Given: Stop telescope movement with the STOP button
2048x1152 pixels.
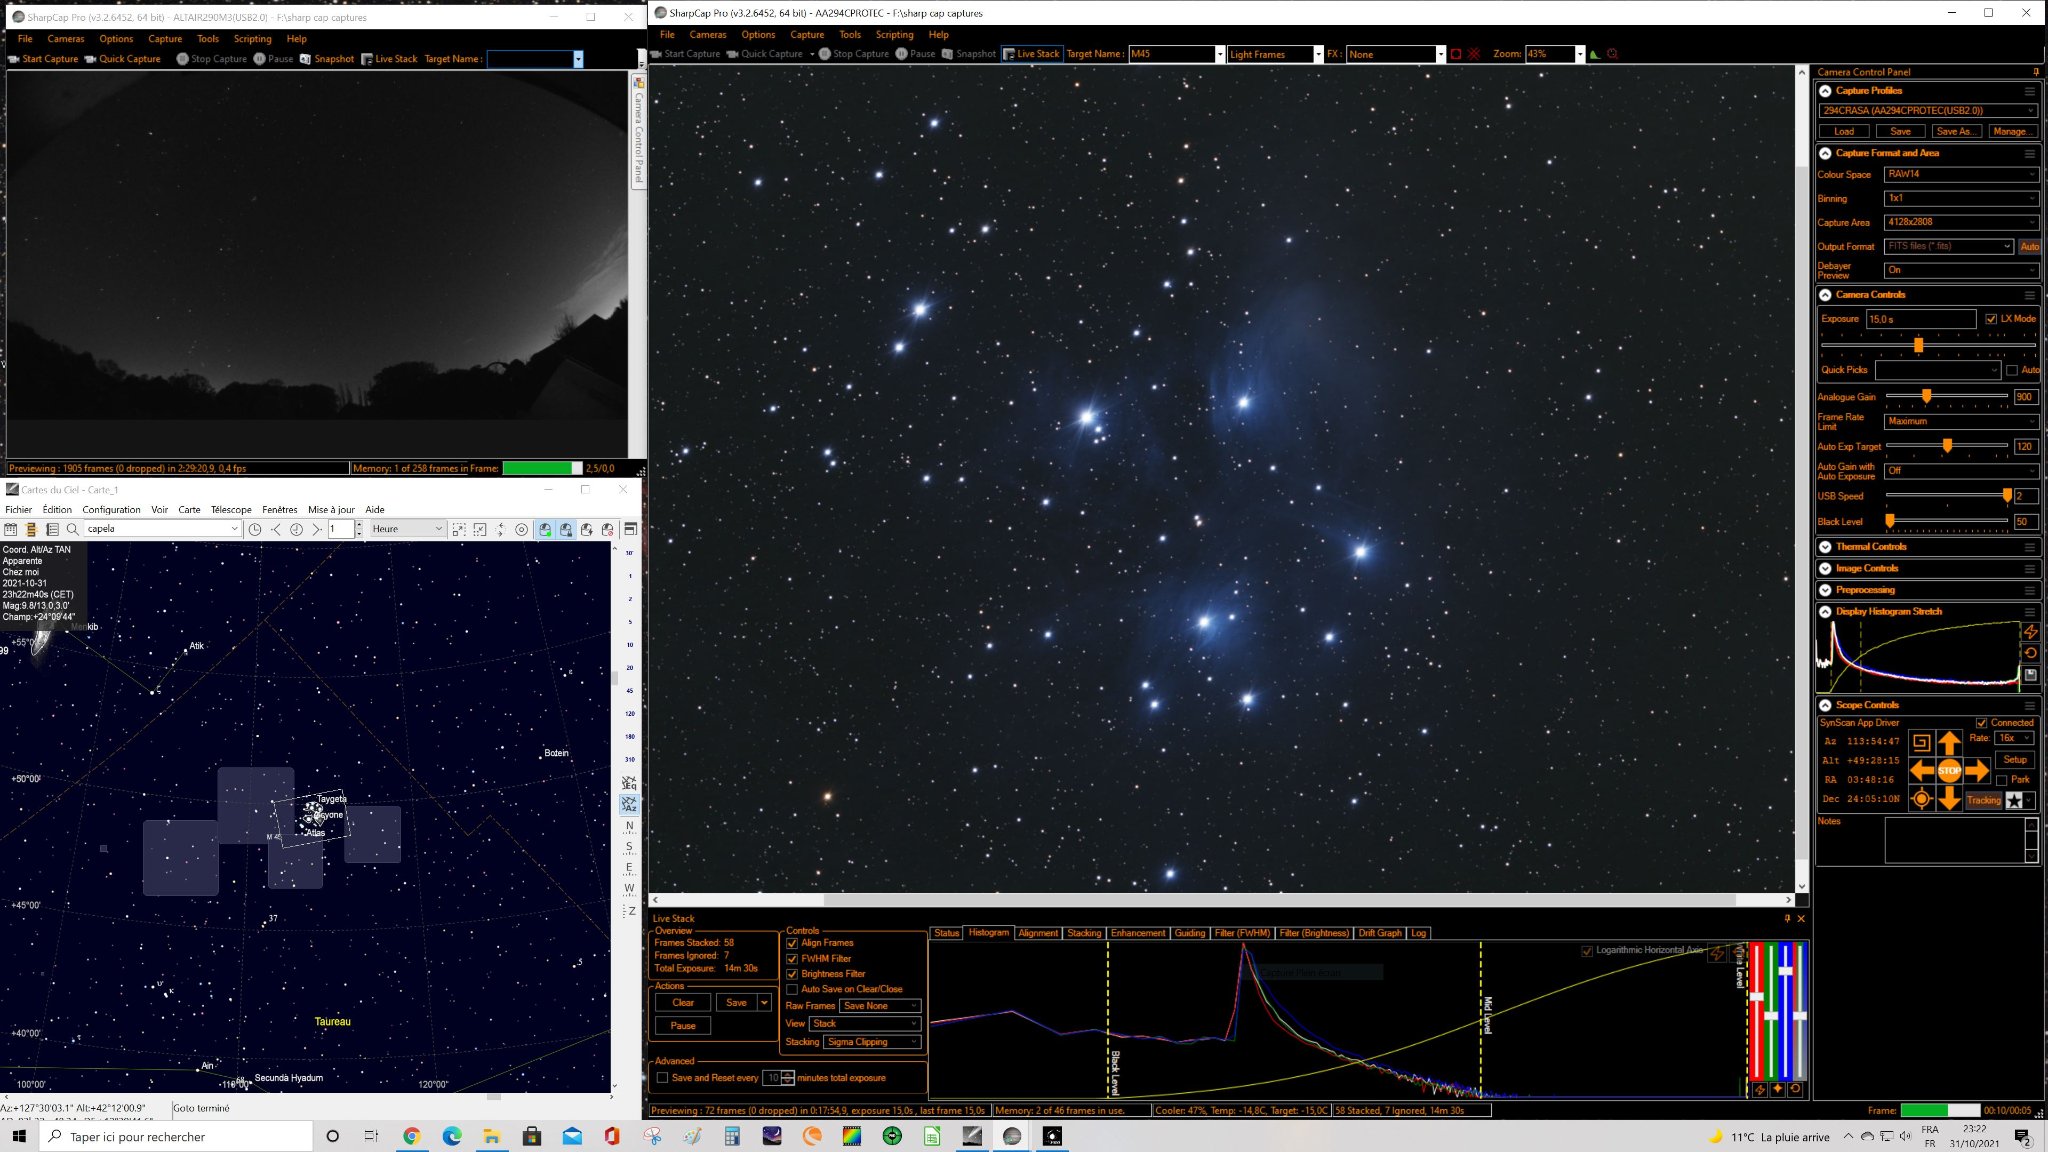Looking at the screenshot, I should (1949, 770).
